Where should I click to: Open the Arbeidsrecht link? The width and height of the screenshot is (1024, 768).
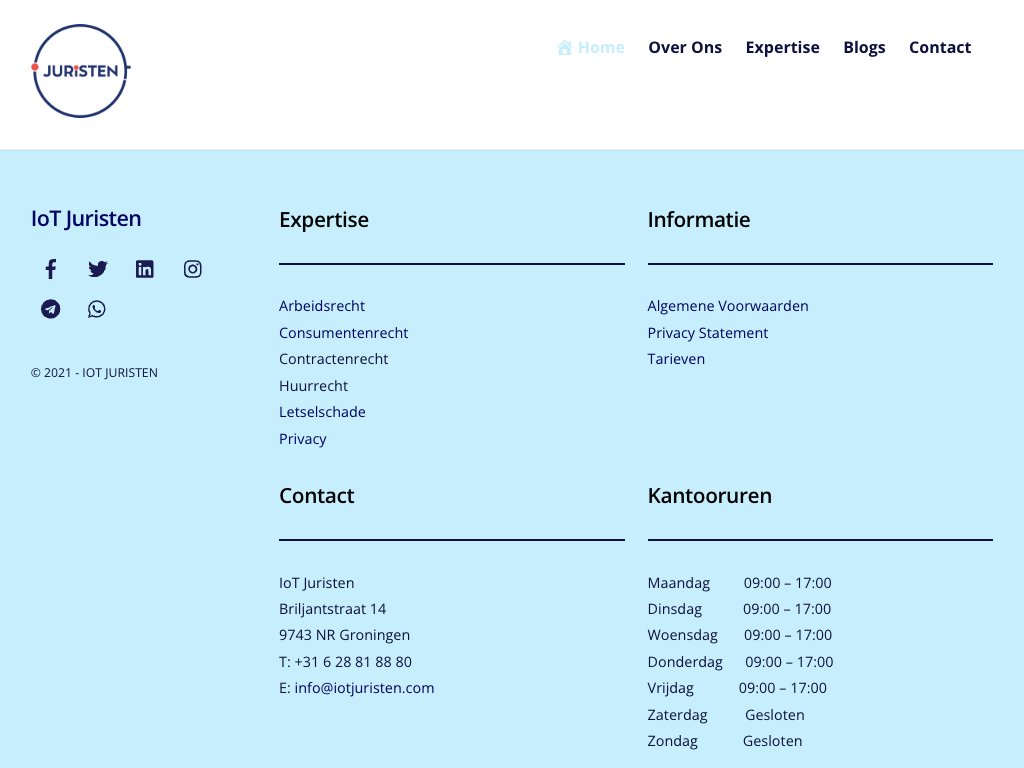322,306
